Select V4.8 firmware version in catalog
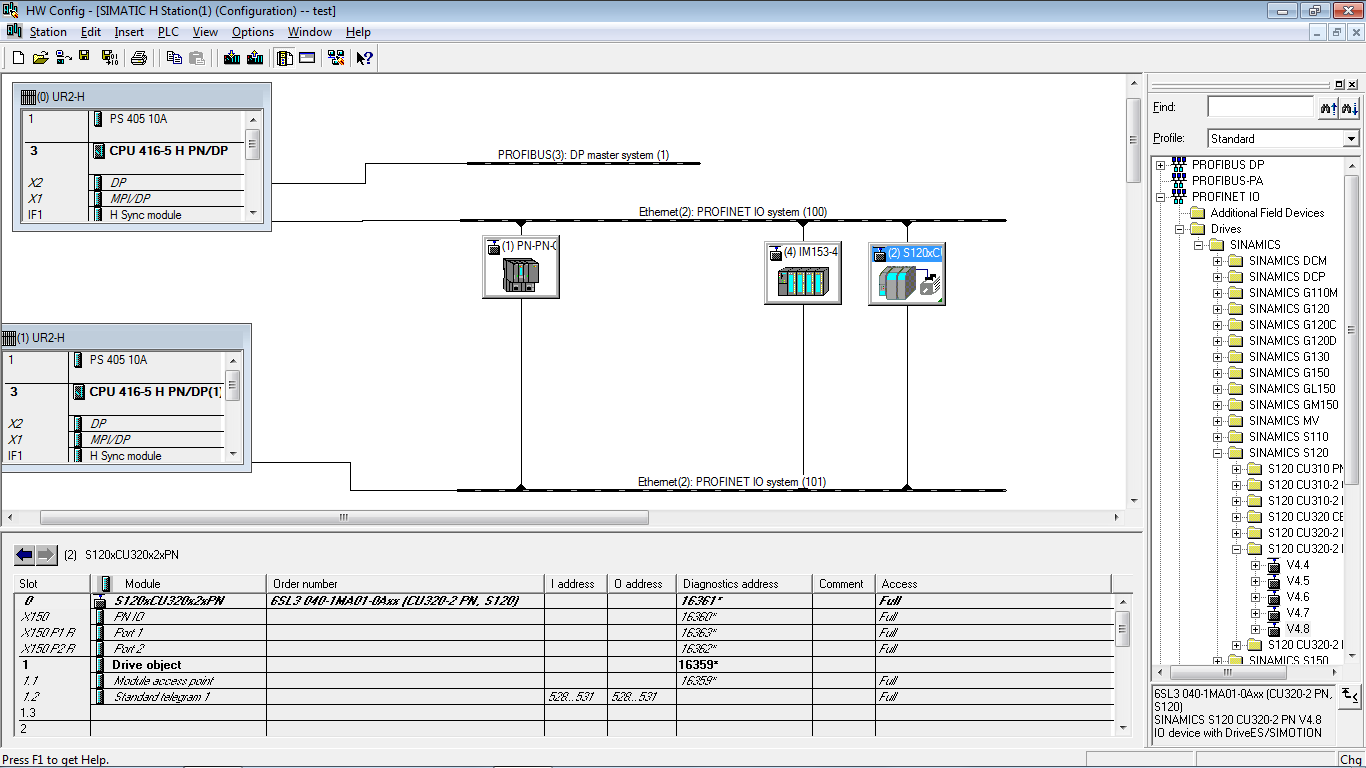This screenshot has width=1366, height=768. 1298,629
